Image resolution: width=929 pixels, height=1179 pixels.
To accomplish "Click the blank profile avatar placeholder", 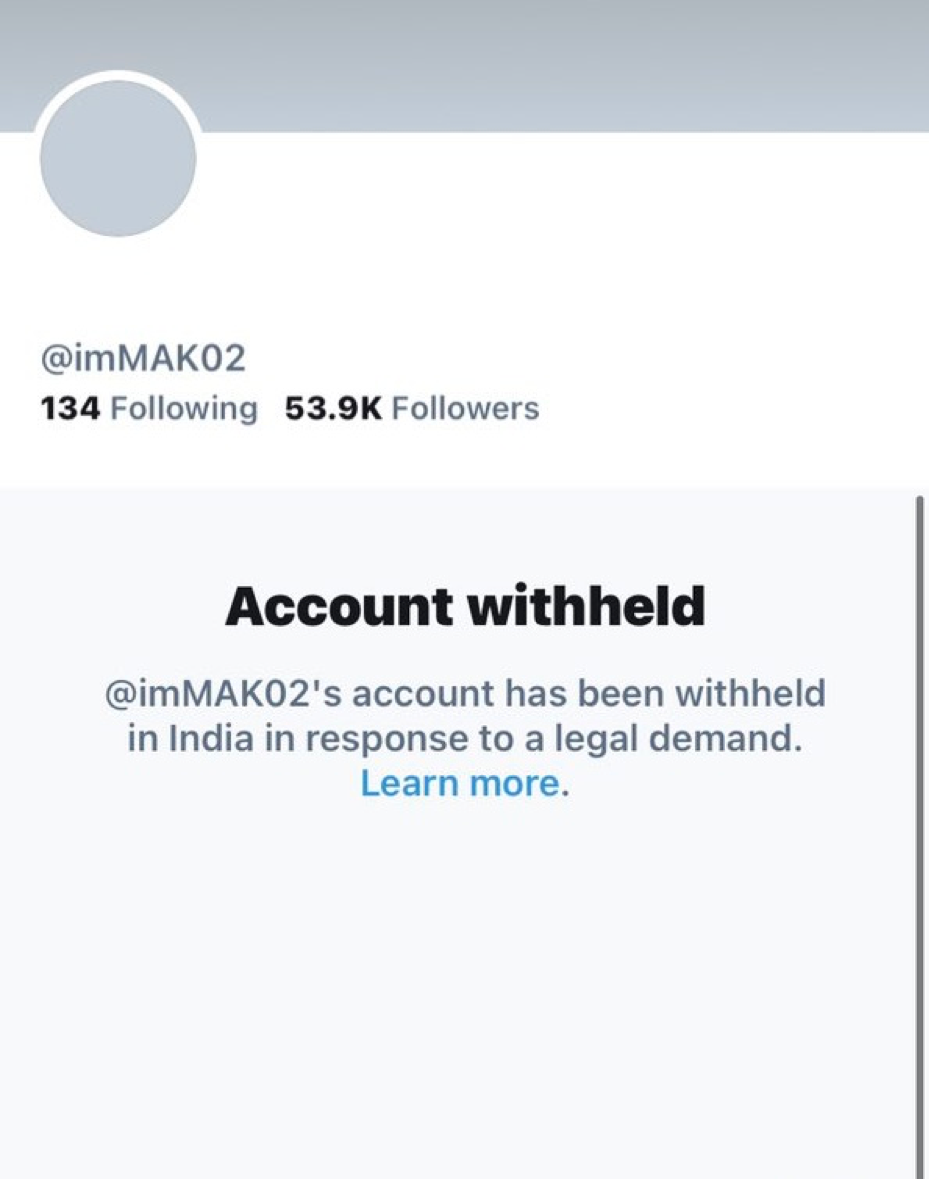I will (118, 157).
